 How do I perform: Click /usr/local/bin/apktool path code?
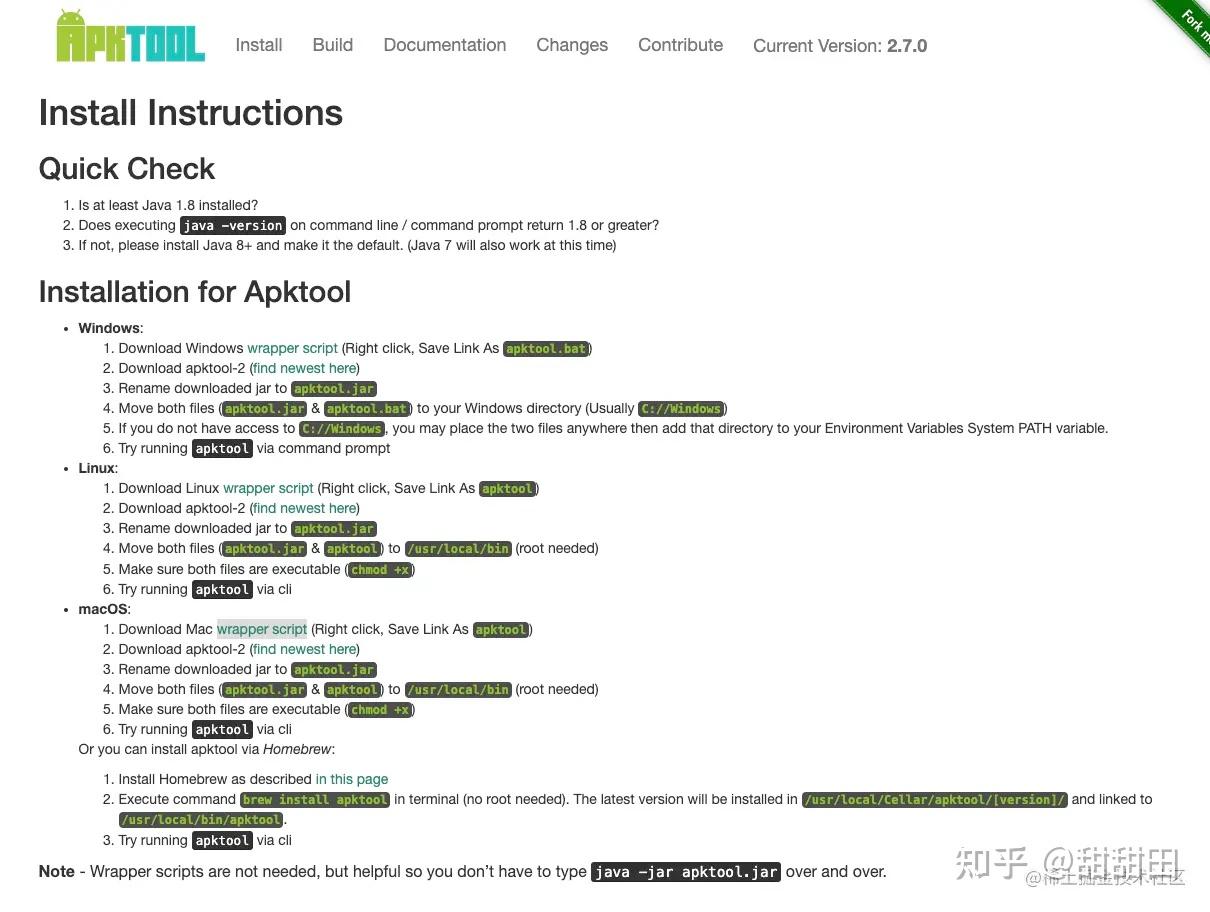[x=201, y=820]
